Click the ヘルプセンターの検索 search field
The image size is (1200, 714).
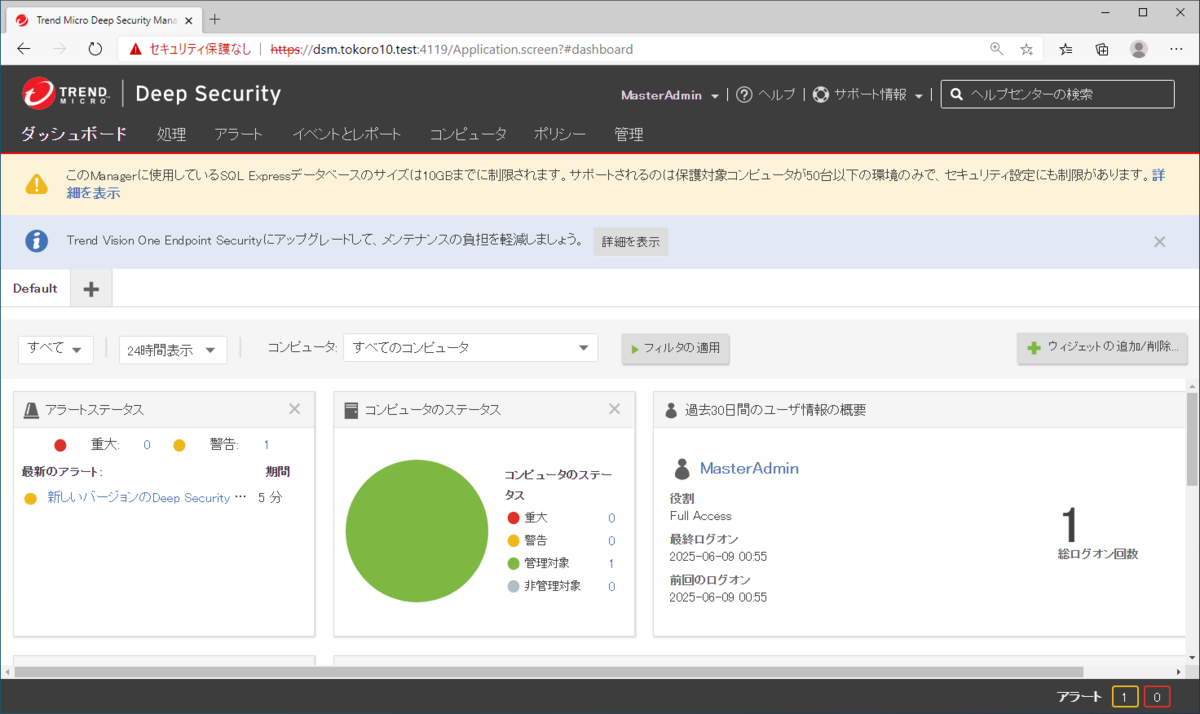point(1058,94)
